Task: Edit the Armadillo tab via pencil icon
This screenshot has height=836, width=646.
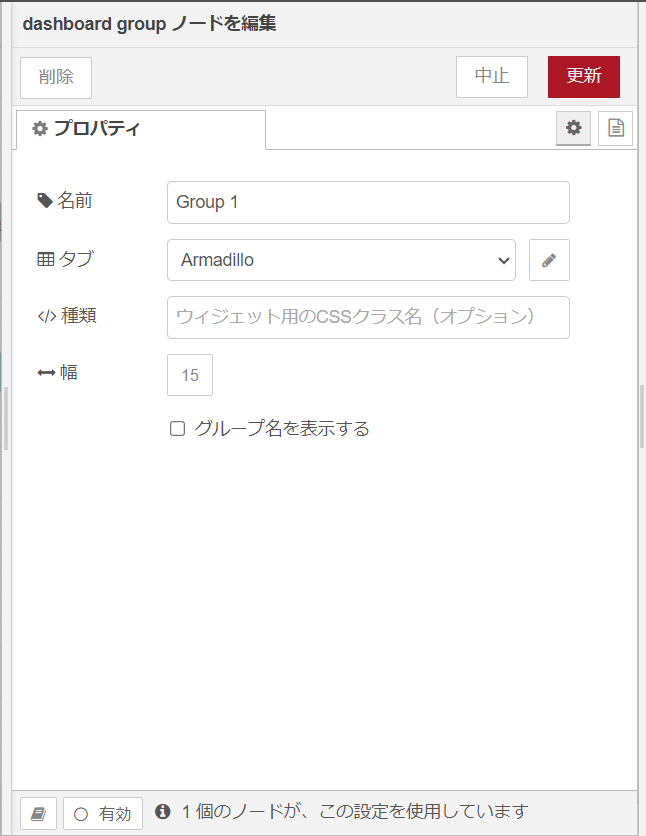Action: click(549, 260)
